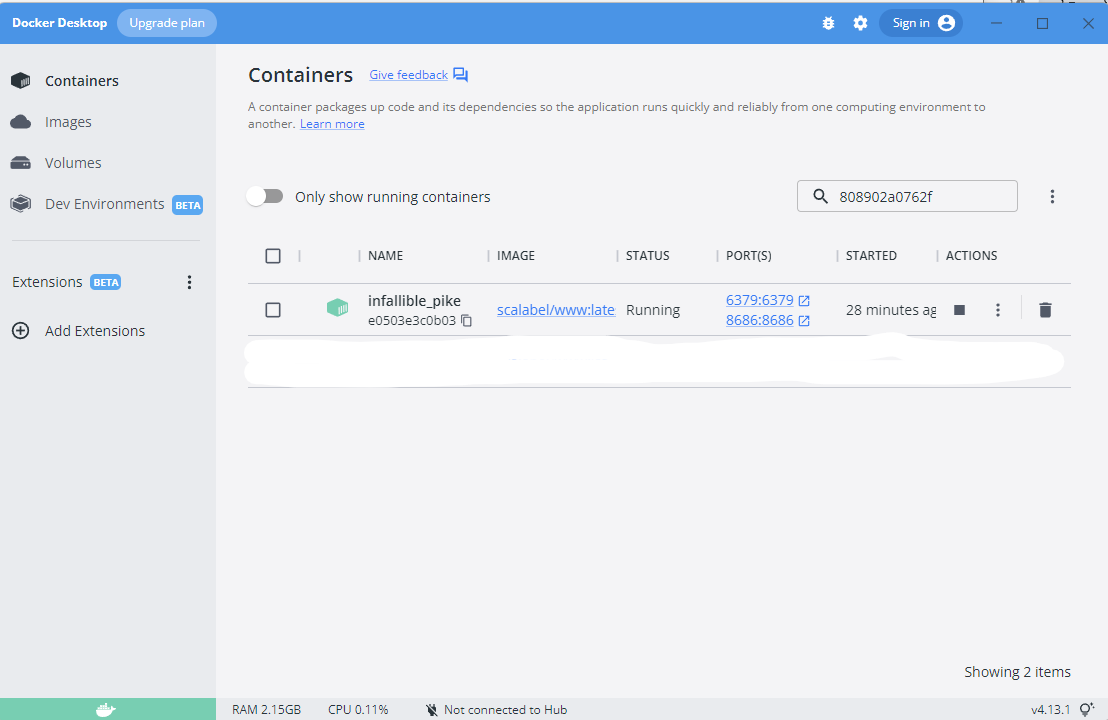The width and height of the screenshot is (1108, 720).
Task: Click the Upgrade plan button
Action: pos(167,23)
